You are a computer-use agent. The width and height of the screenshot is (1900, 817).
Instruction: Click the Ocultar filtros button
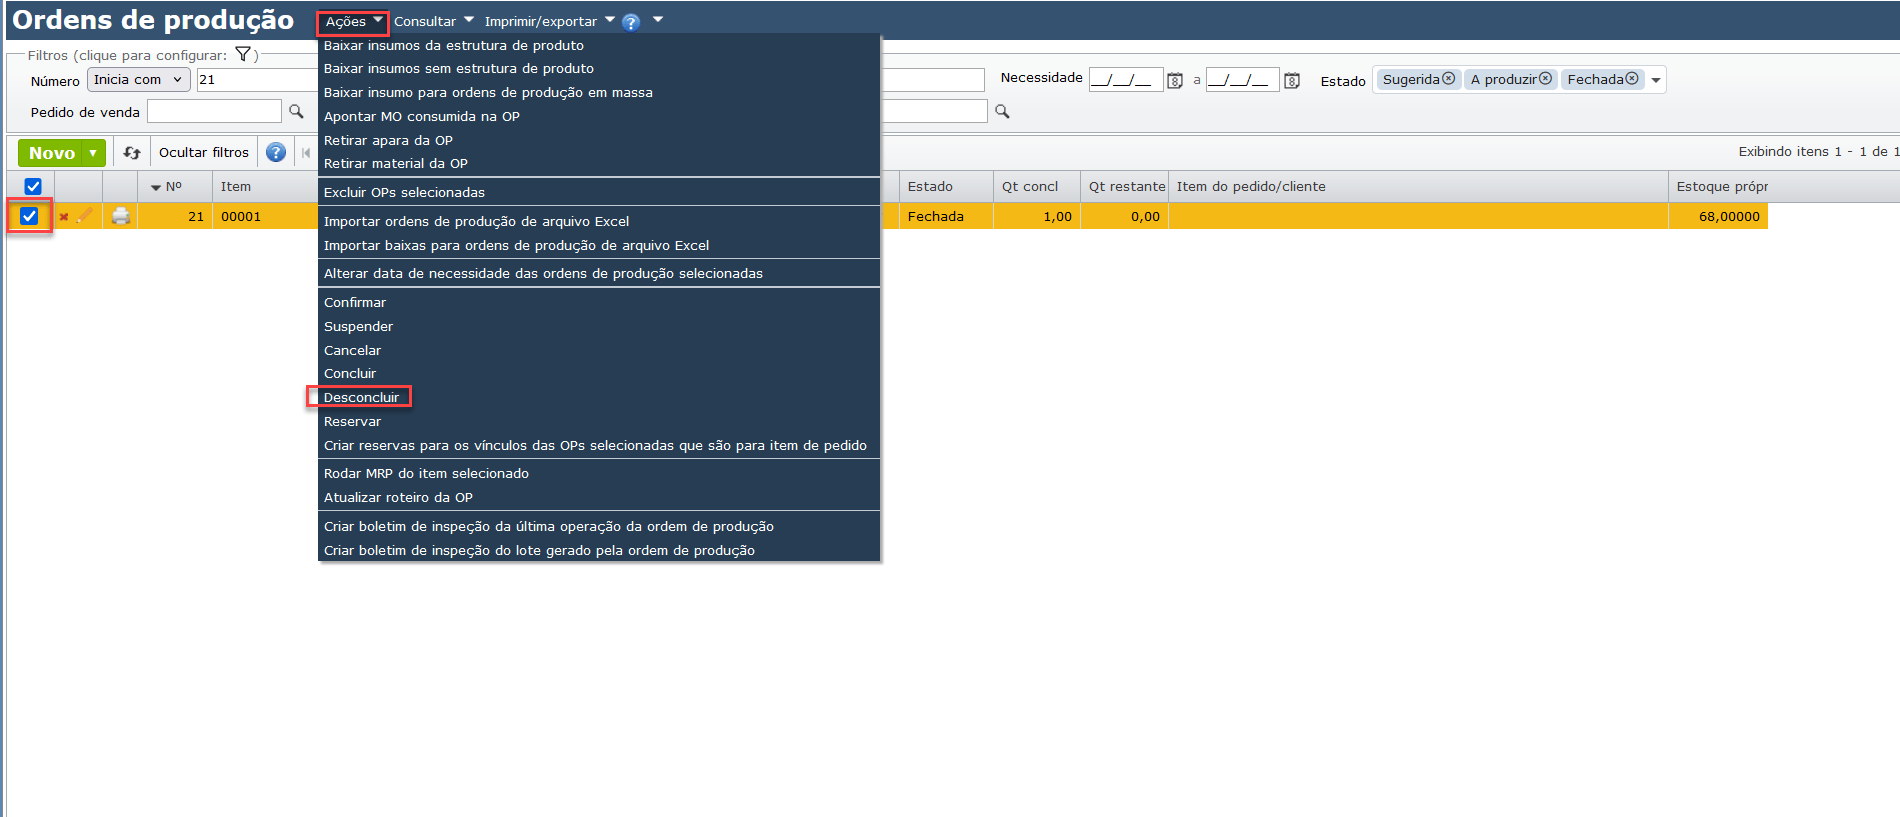coord(204,152)
